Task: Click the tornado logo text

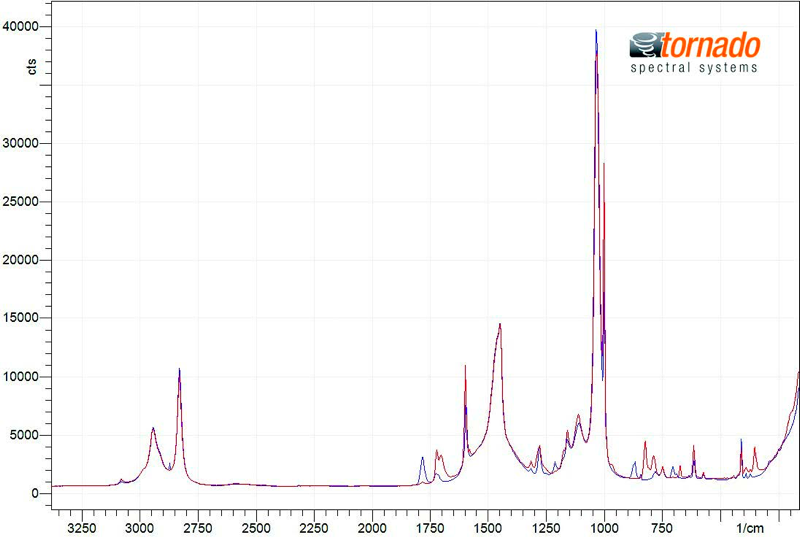Action: (x=711, y=45)
